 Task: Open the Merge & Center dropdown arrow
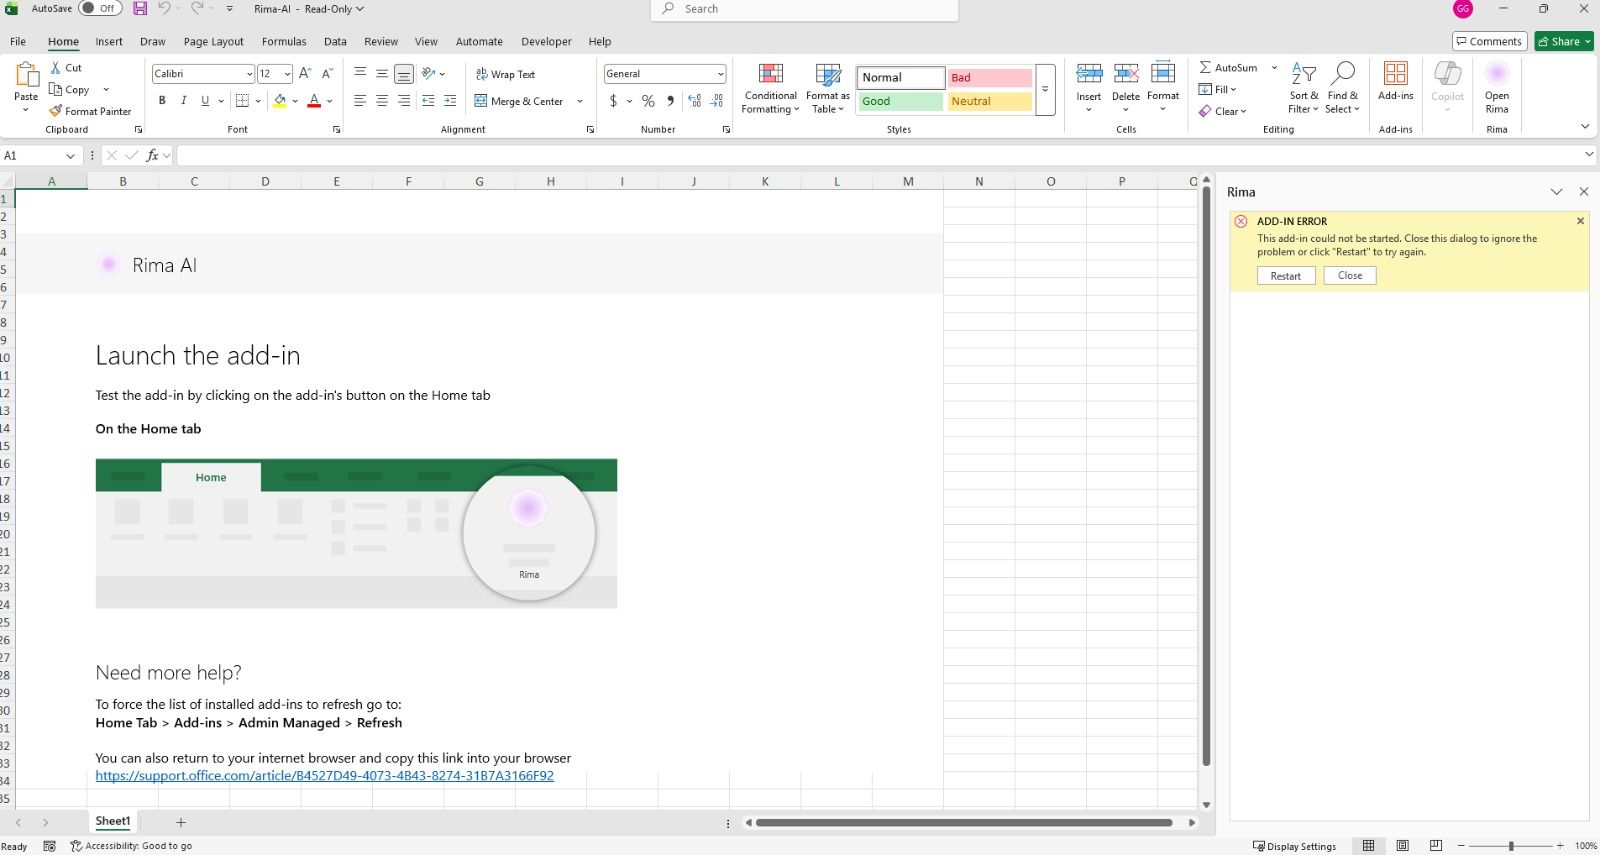pos(580,101)
